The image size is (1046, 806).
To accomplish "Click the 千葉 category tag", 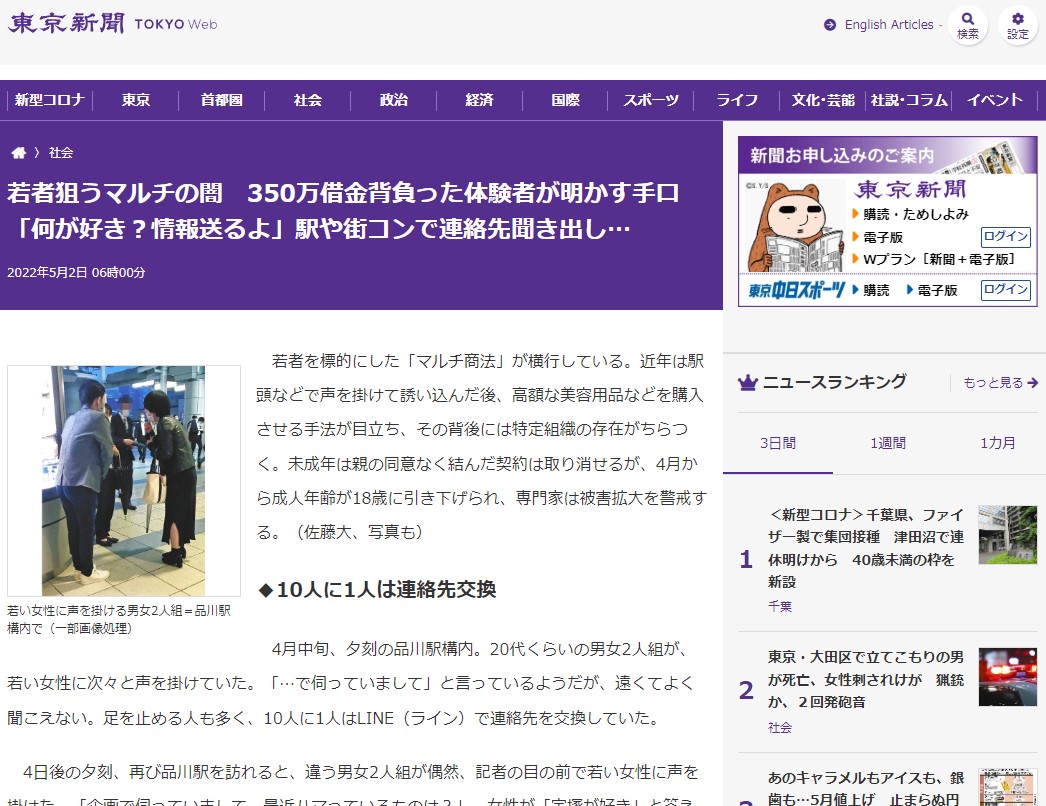I will pyautogui.click(x=780, y=607).
